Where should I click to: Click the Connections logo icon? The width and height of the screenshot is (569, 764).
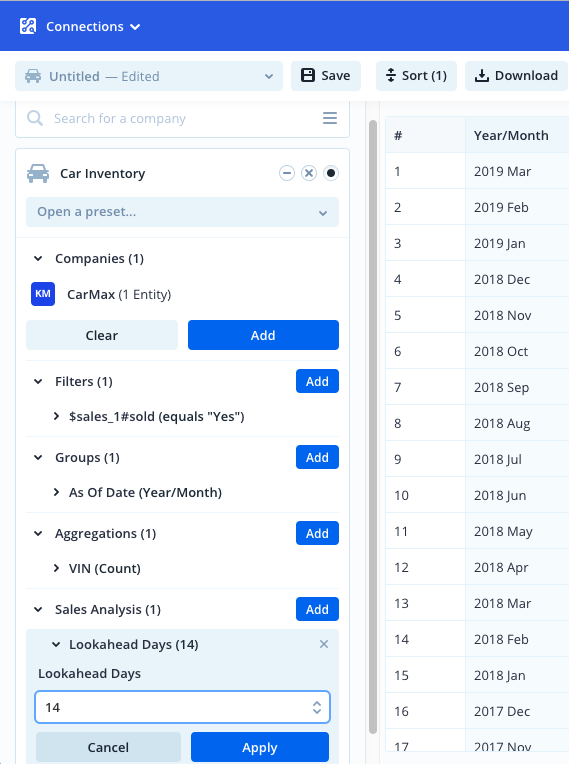point(28,26)
